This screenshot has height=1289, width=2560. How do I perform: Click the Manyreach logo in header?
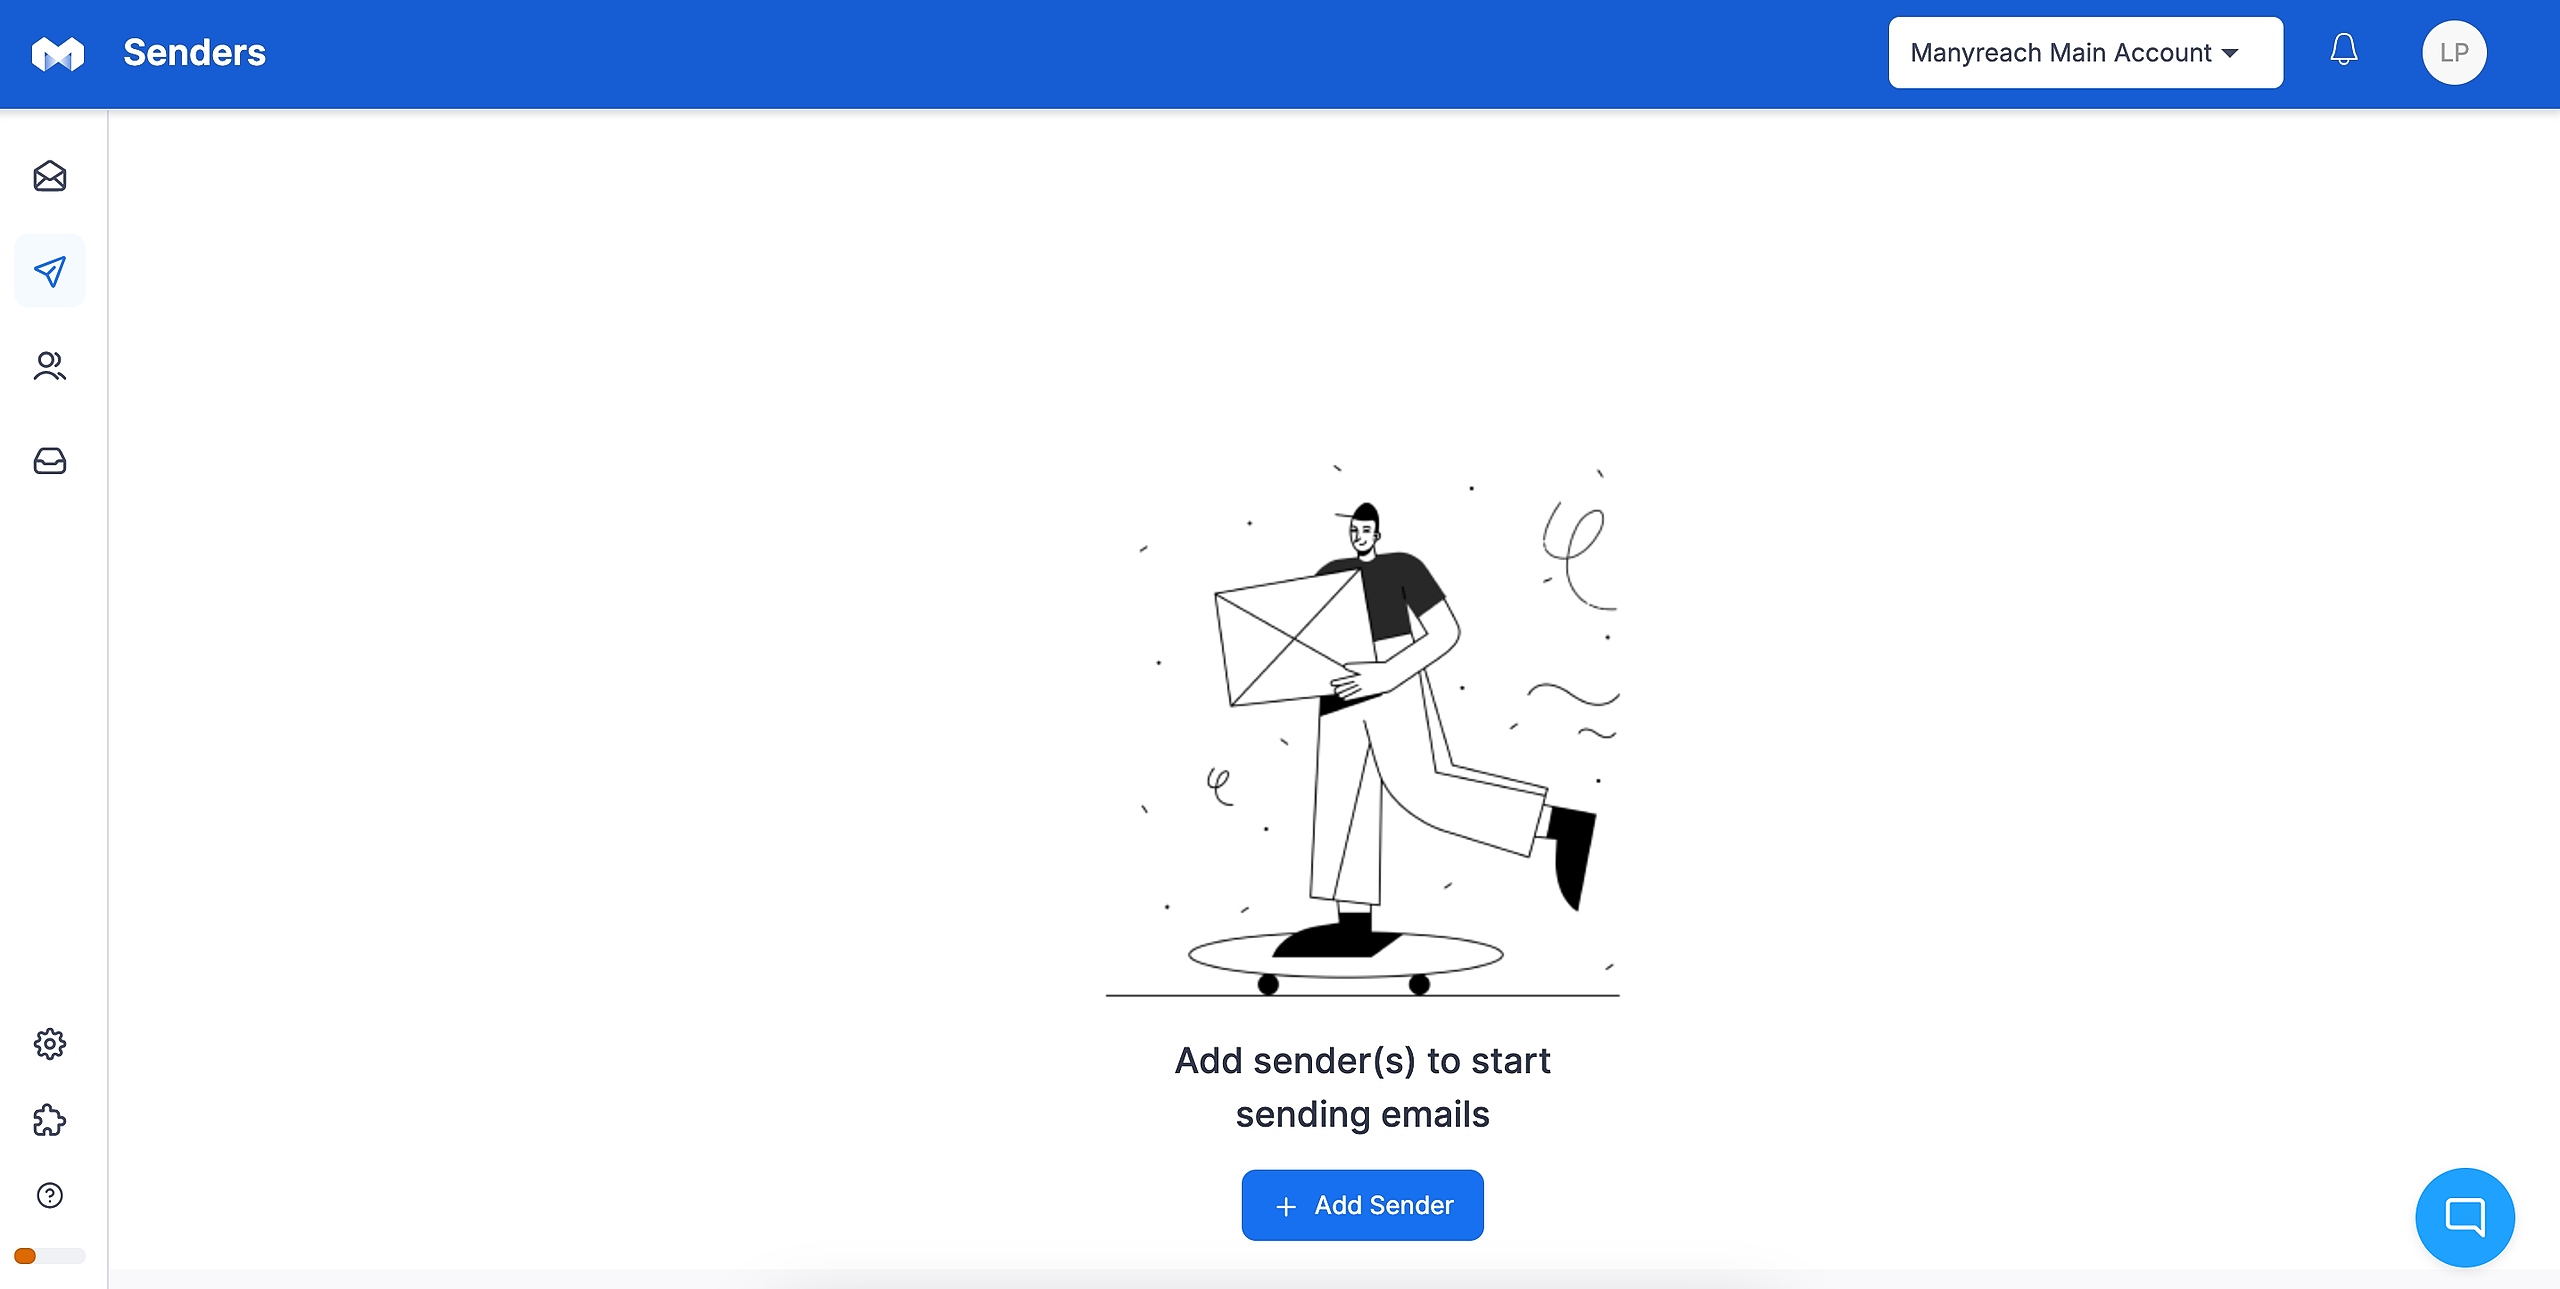(x=58, y=53)
